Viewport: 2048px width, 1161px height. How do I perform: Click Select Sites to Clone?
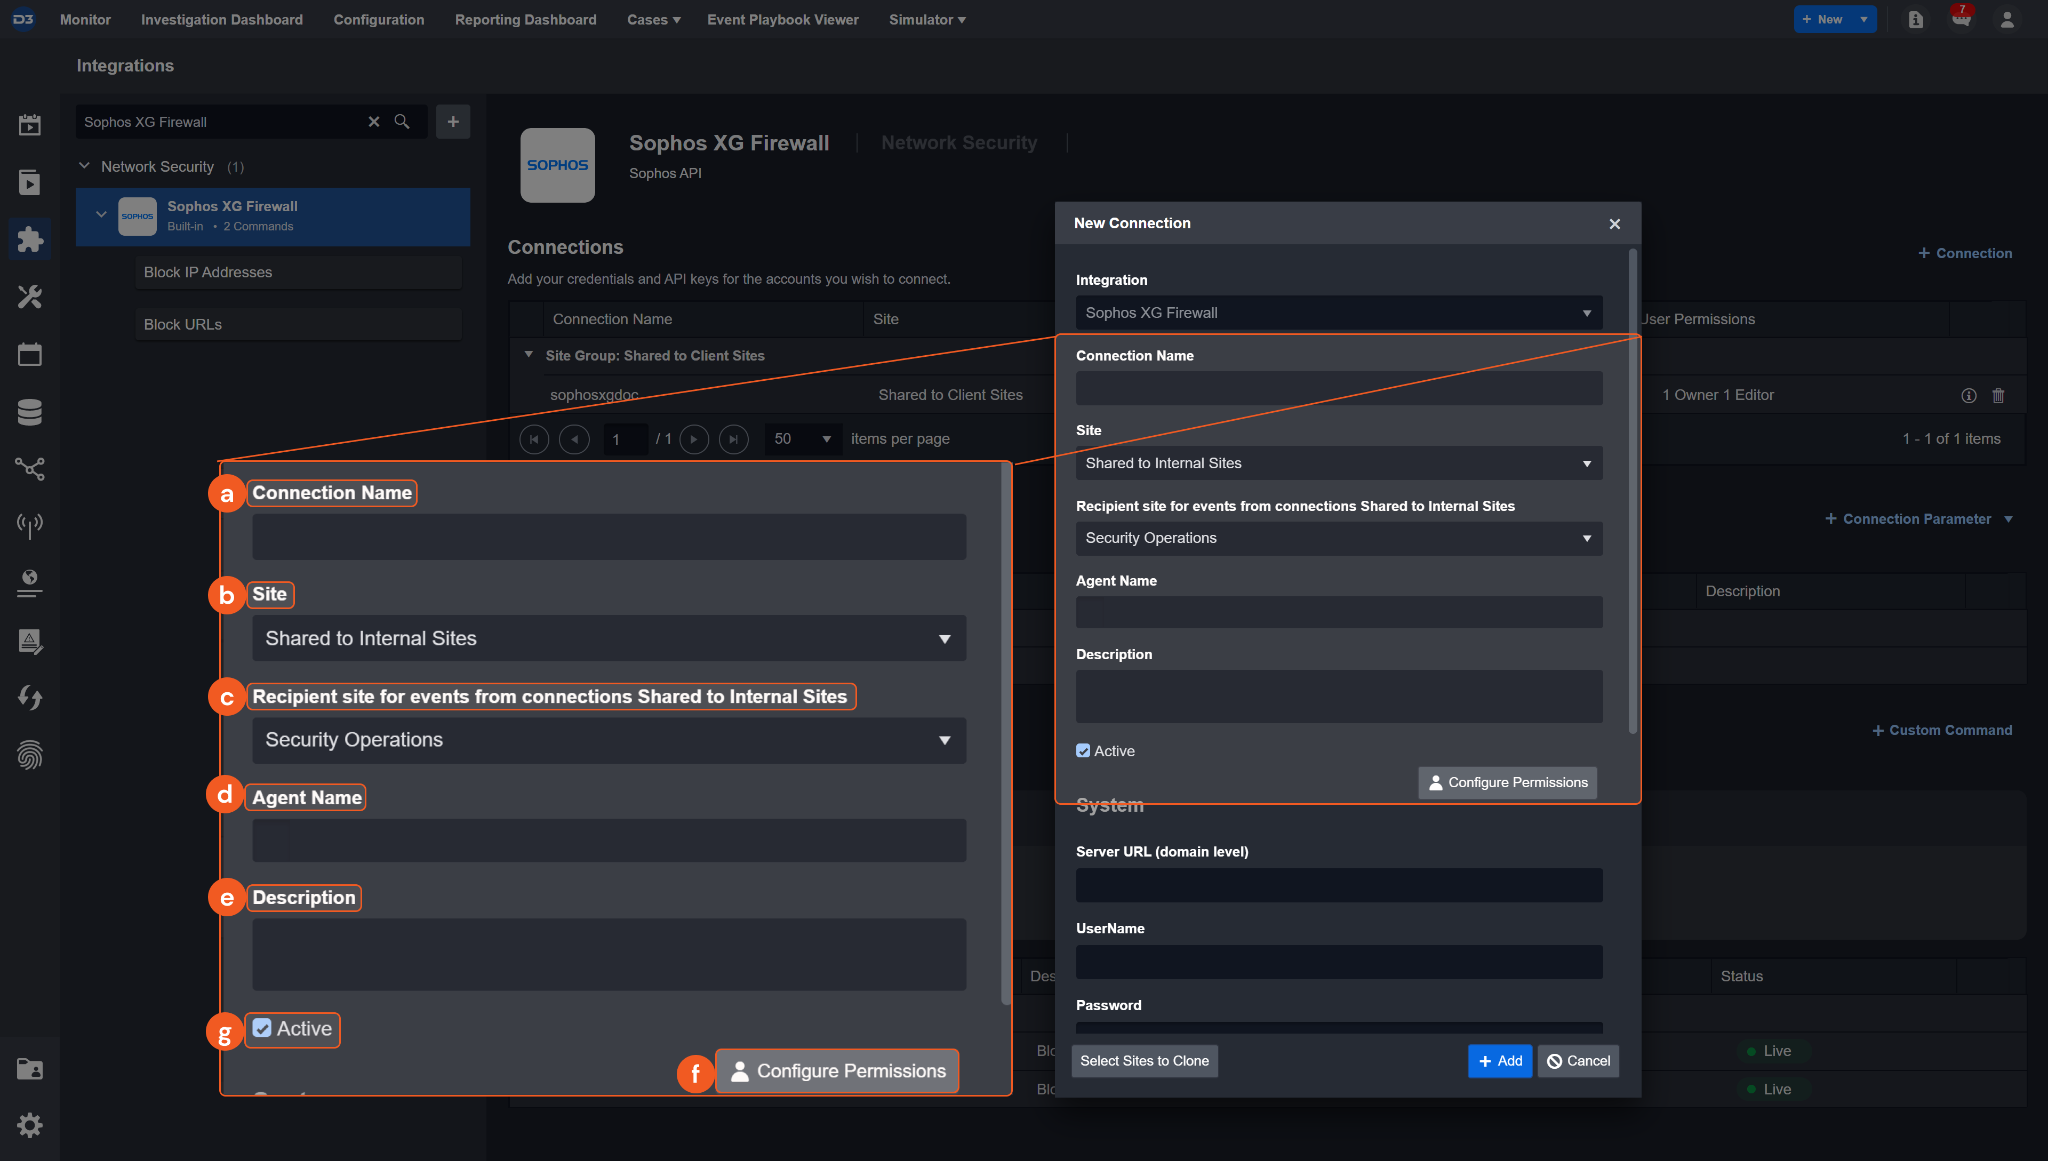(1144, 1061)
